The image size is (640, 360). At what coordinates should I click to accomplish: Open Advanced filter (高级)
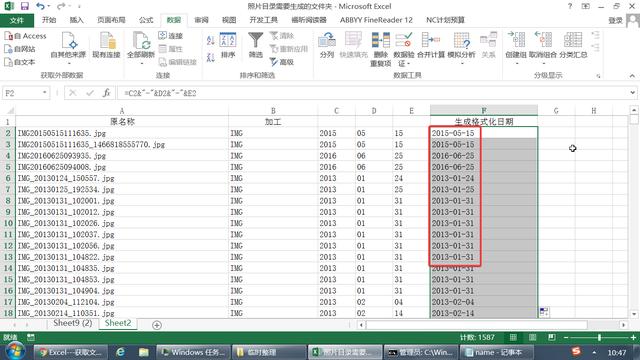(x=282, y=62)
